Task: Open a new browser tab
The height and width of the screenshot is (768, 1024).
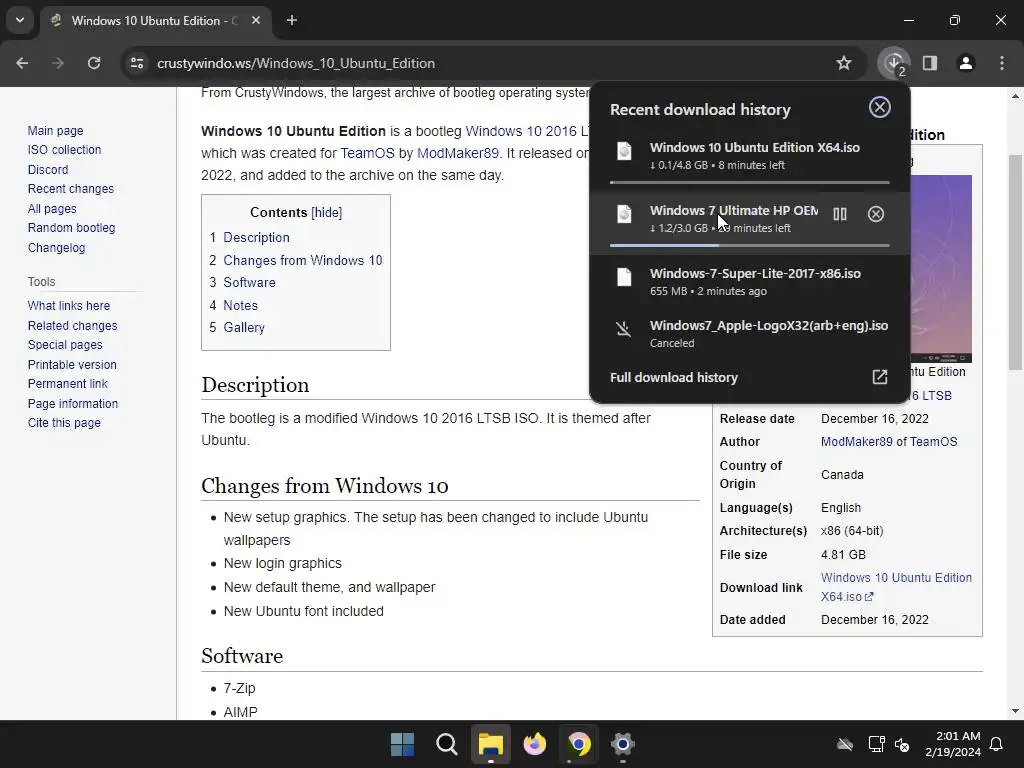Action: point(292,20)
